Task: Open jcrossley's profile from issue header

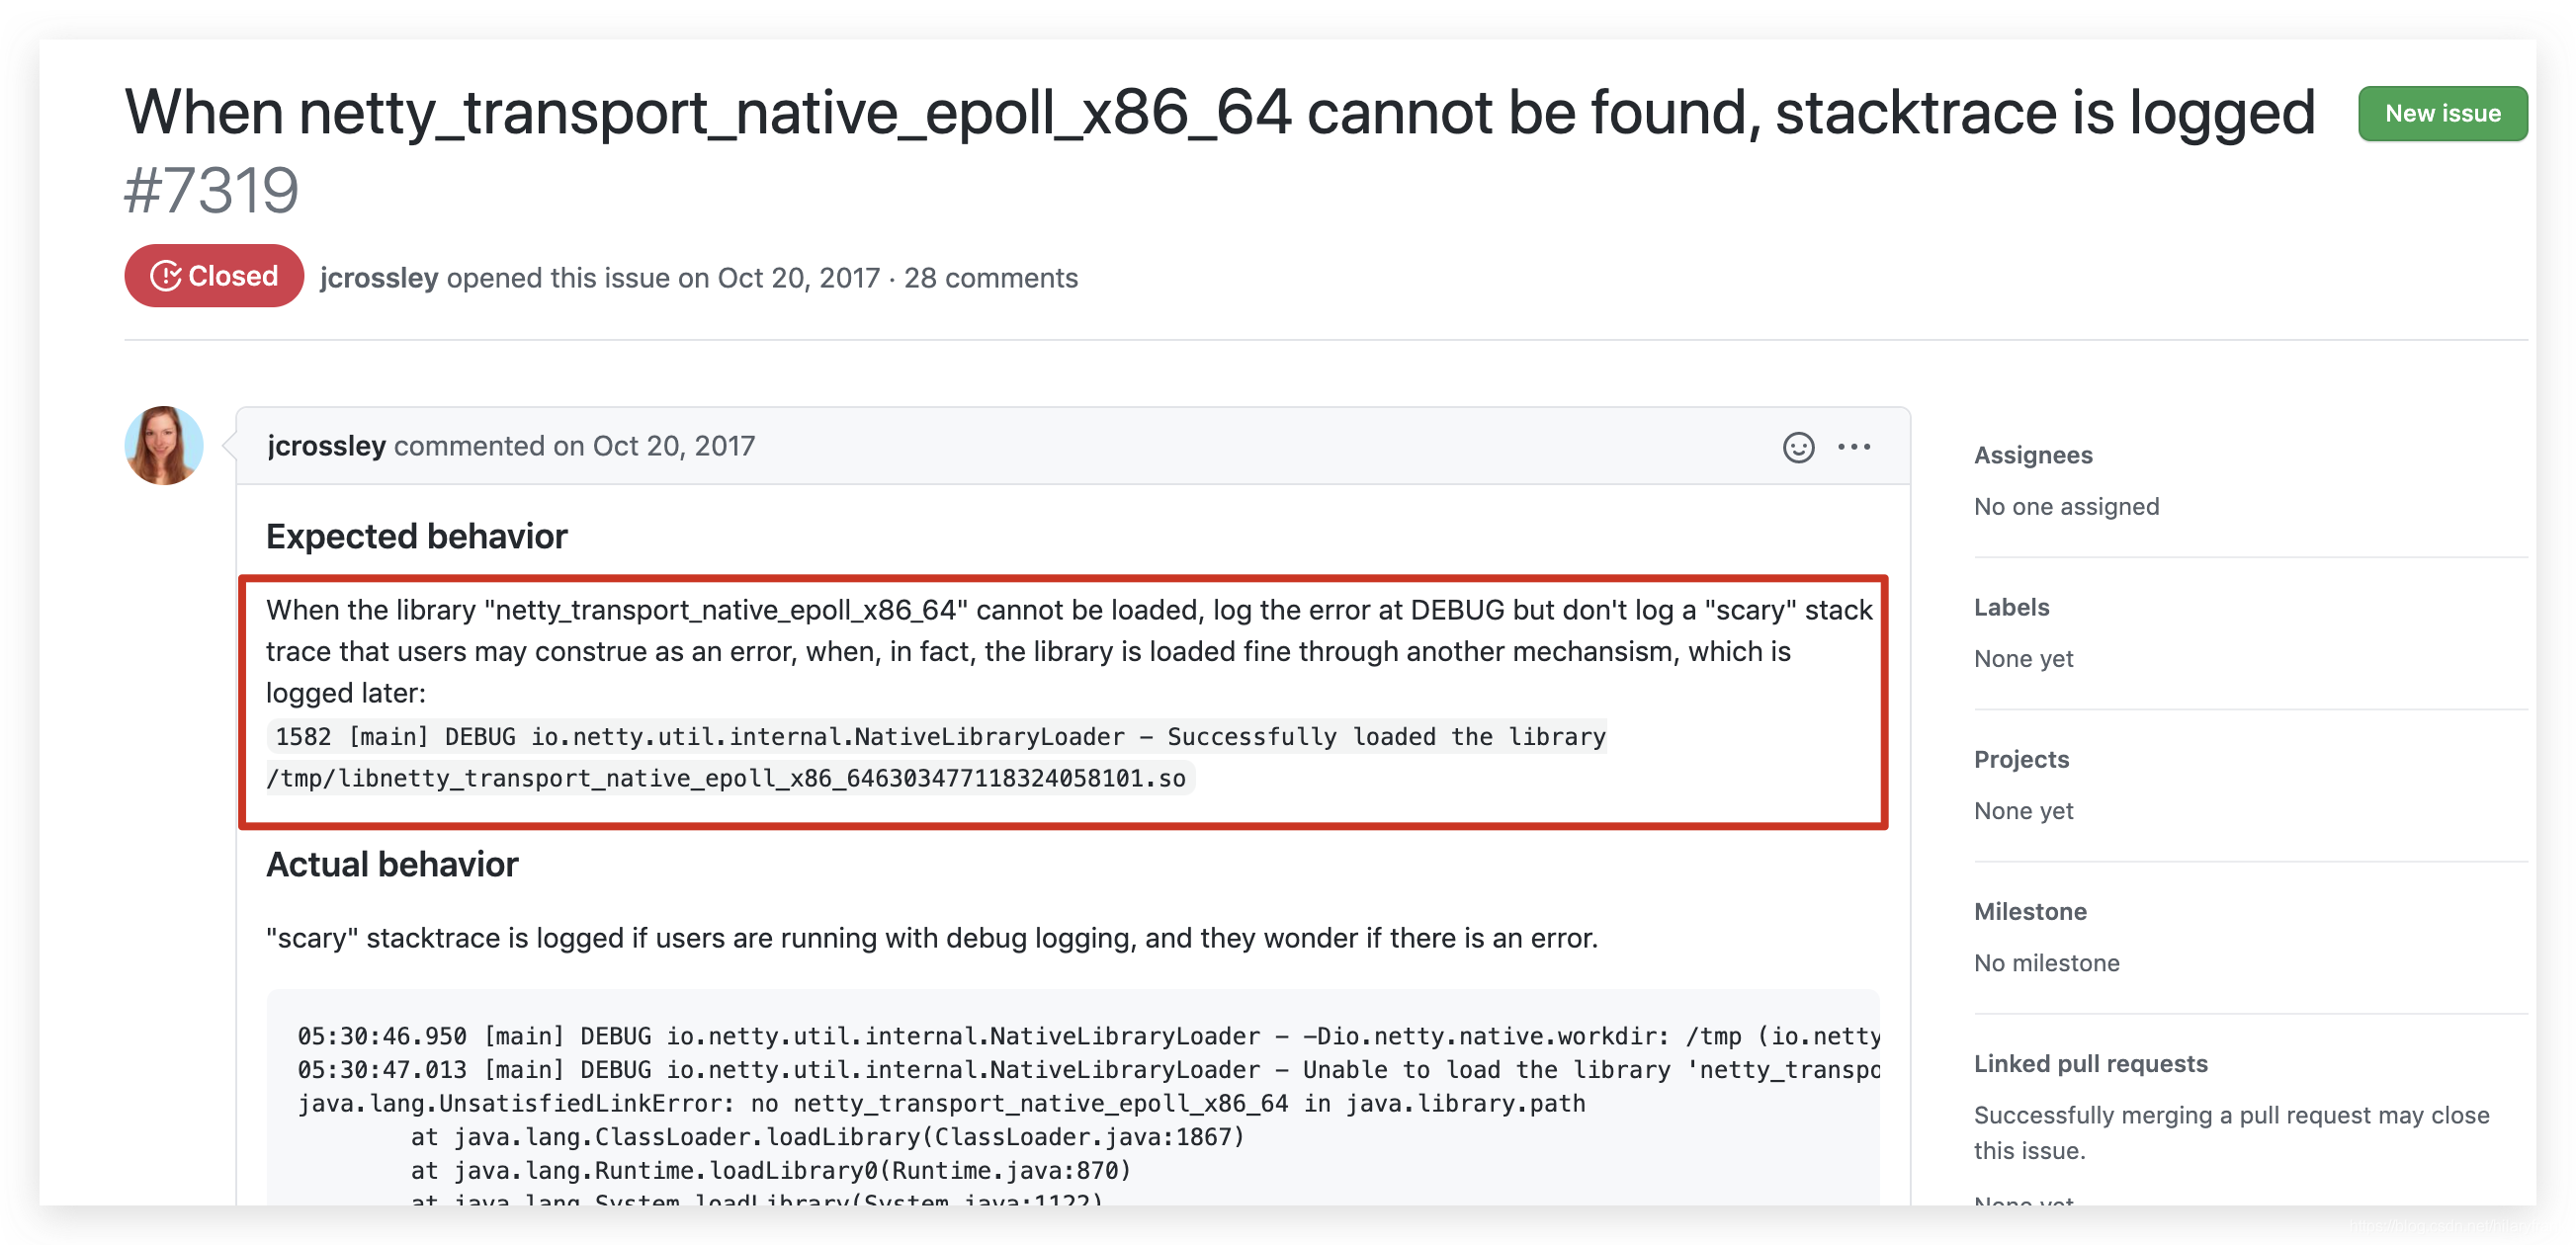Action: tap(378, 278)
